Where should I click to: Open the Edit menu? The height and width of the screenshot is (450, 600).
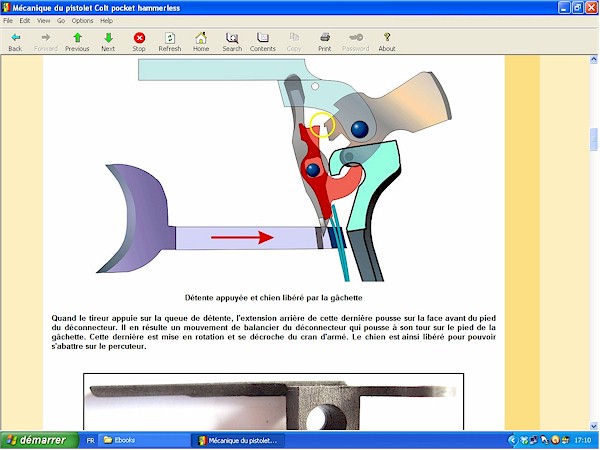pos(25,21)
